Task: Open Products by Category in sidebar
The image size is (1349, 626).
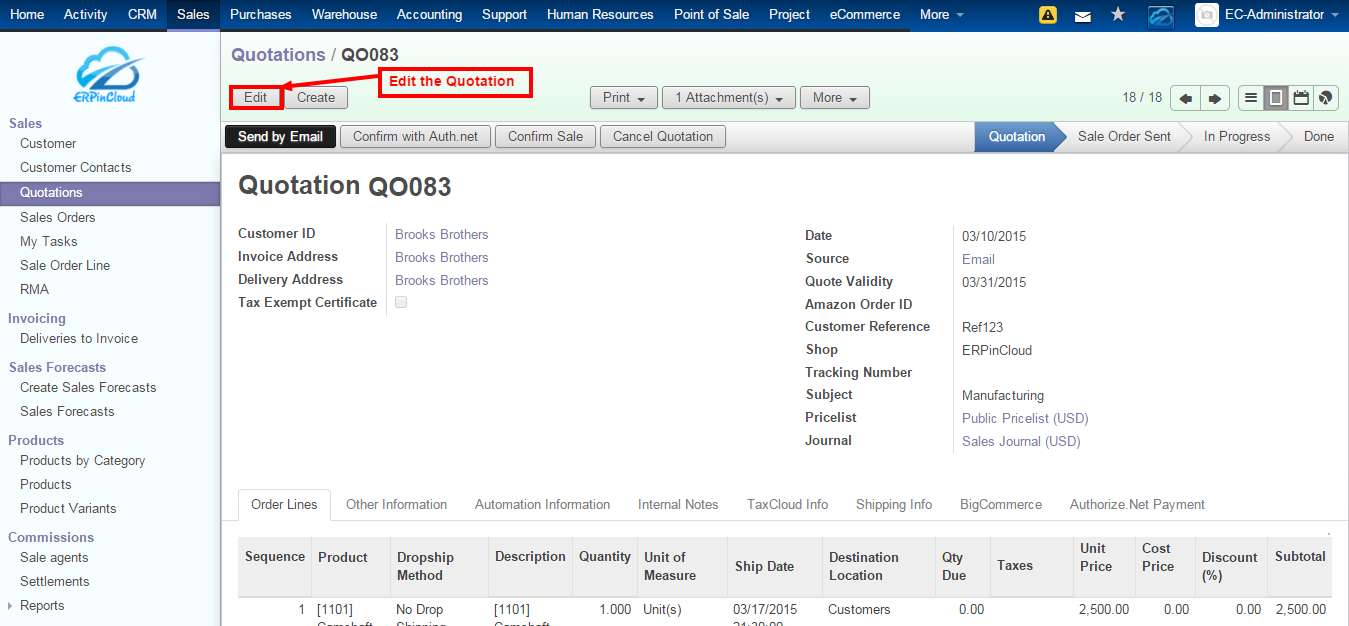Action: (x=82, y=461)
